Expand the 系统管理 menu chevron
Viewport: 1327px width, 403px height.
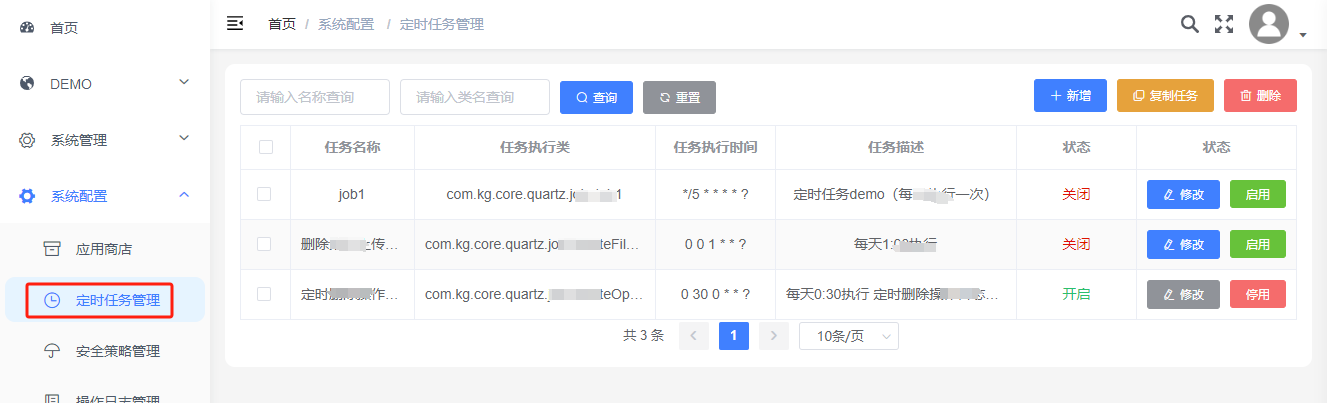(184, 138)
